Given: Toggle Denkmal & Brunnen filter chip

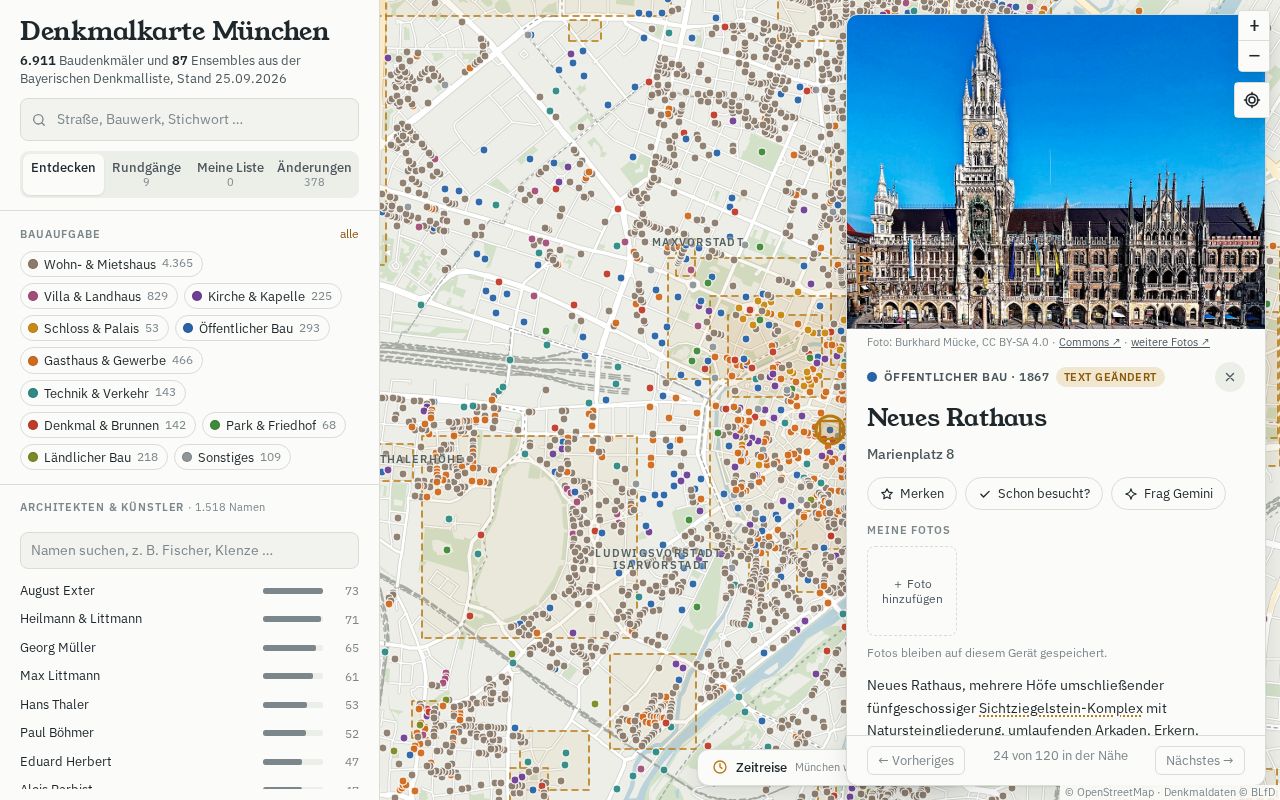Looking at the screenshot, I should click(108, 425).
